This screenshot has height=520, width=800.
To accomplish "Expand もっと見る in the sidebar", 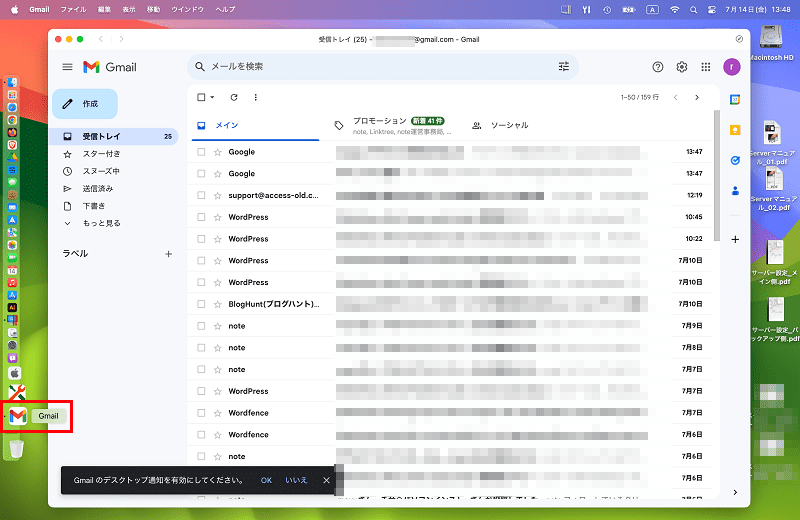I will tap(101, 223).
